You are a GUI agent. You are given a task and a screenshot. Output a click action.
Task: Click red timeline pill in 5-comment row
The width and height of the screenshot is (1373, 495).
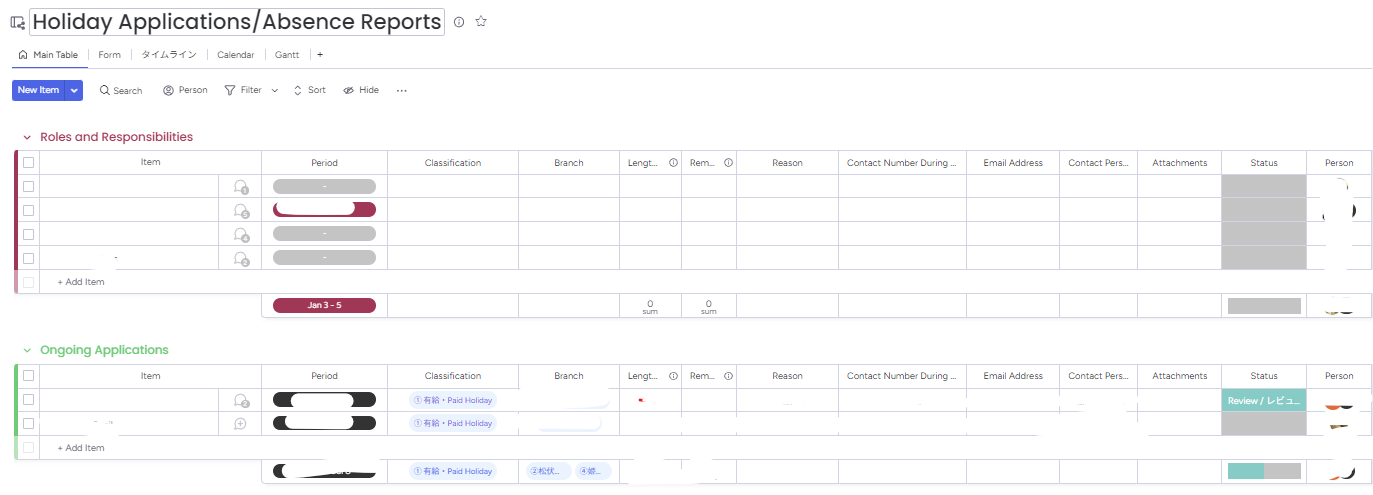coord(324,210)
